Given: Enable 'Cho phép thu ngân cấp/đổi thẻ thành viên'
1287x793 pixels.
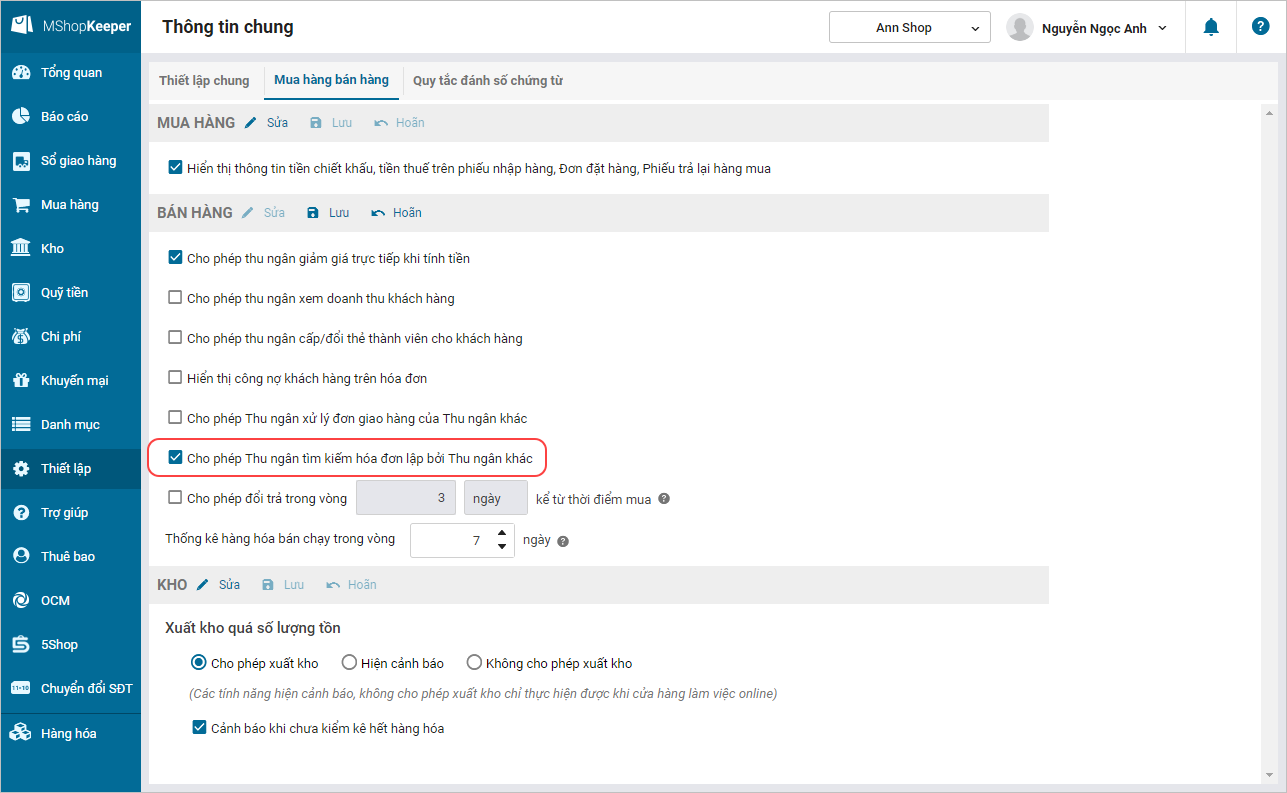Looking at the screenshot, I should click(176, 338).
